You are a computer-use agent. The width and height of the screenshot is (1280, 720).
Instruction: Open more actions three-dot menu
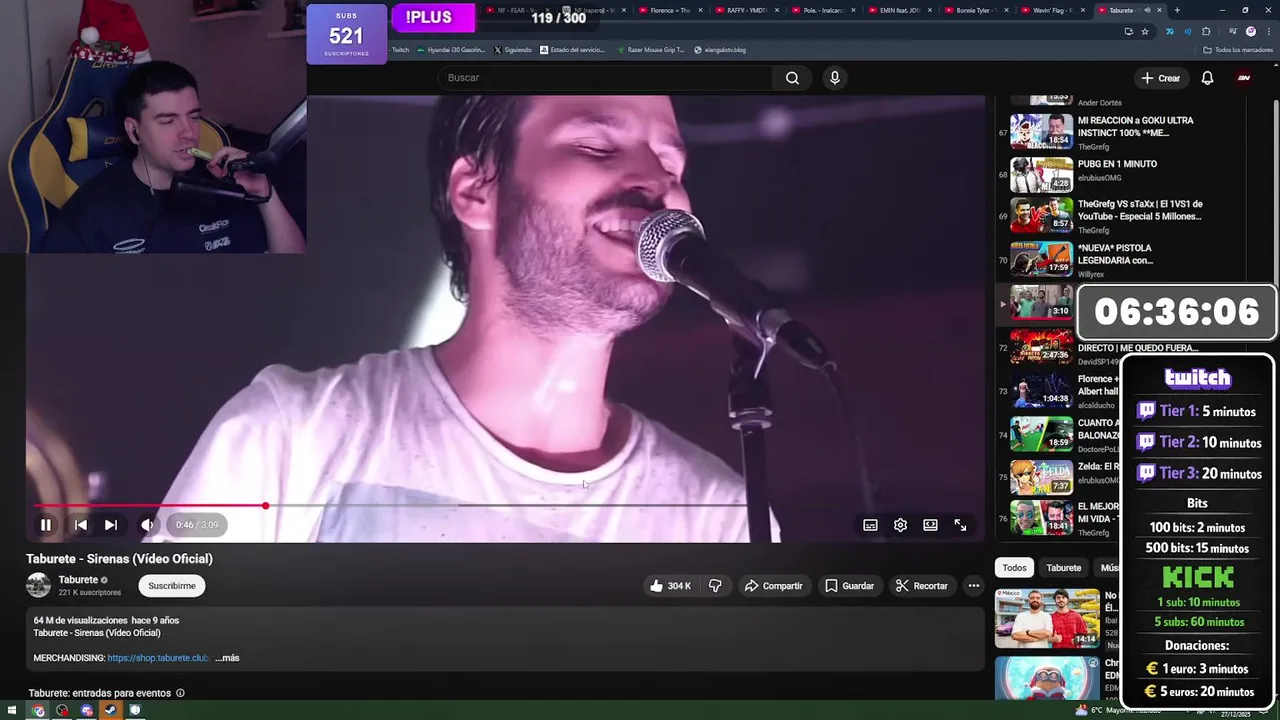tap(973, 586)
